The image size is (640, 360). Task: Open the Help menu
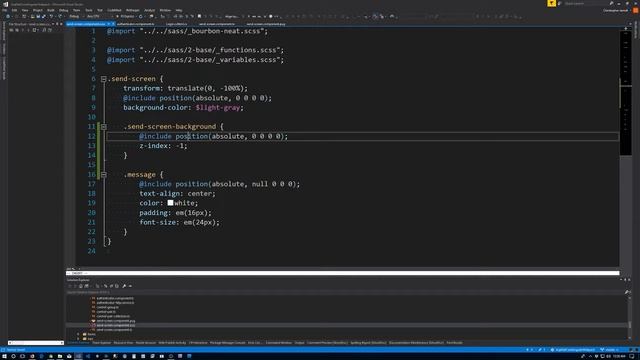(x=179, y=10)
